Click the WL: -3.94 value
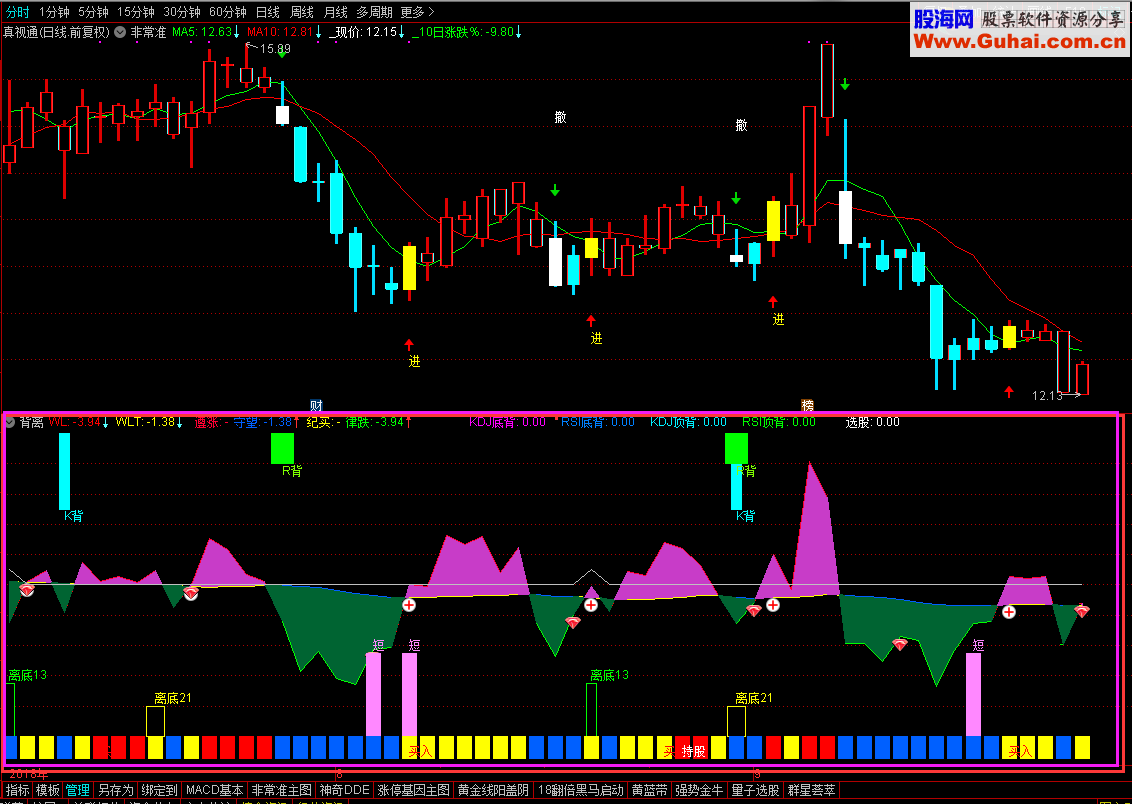This screenshot has height=804, width=1132. pyautogui.click(x=79, y=421)
